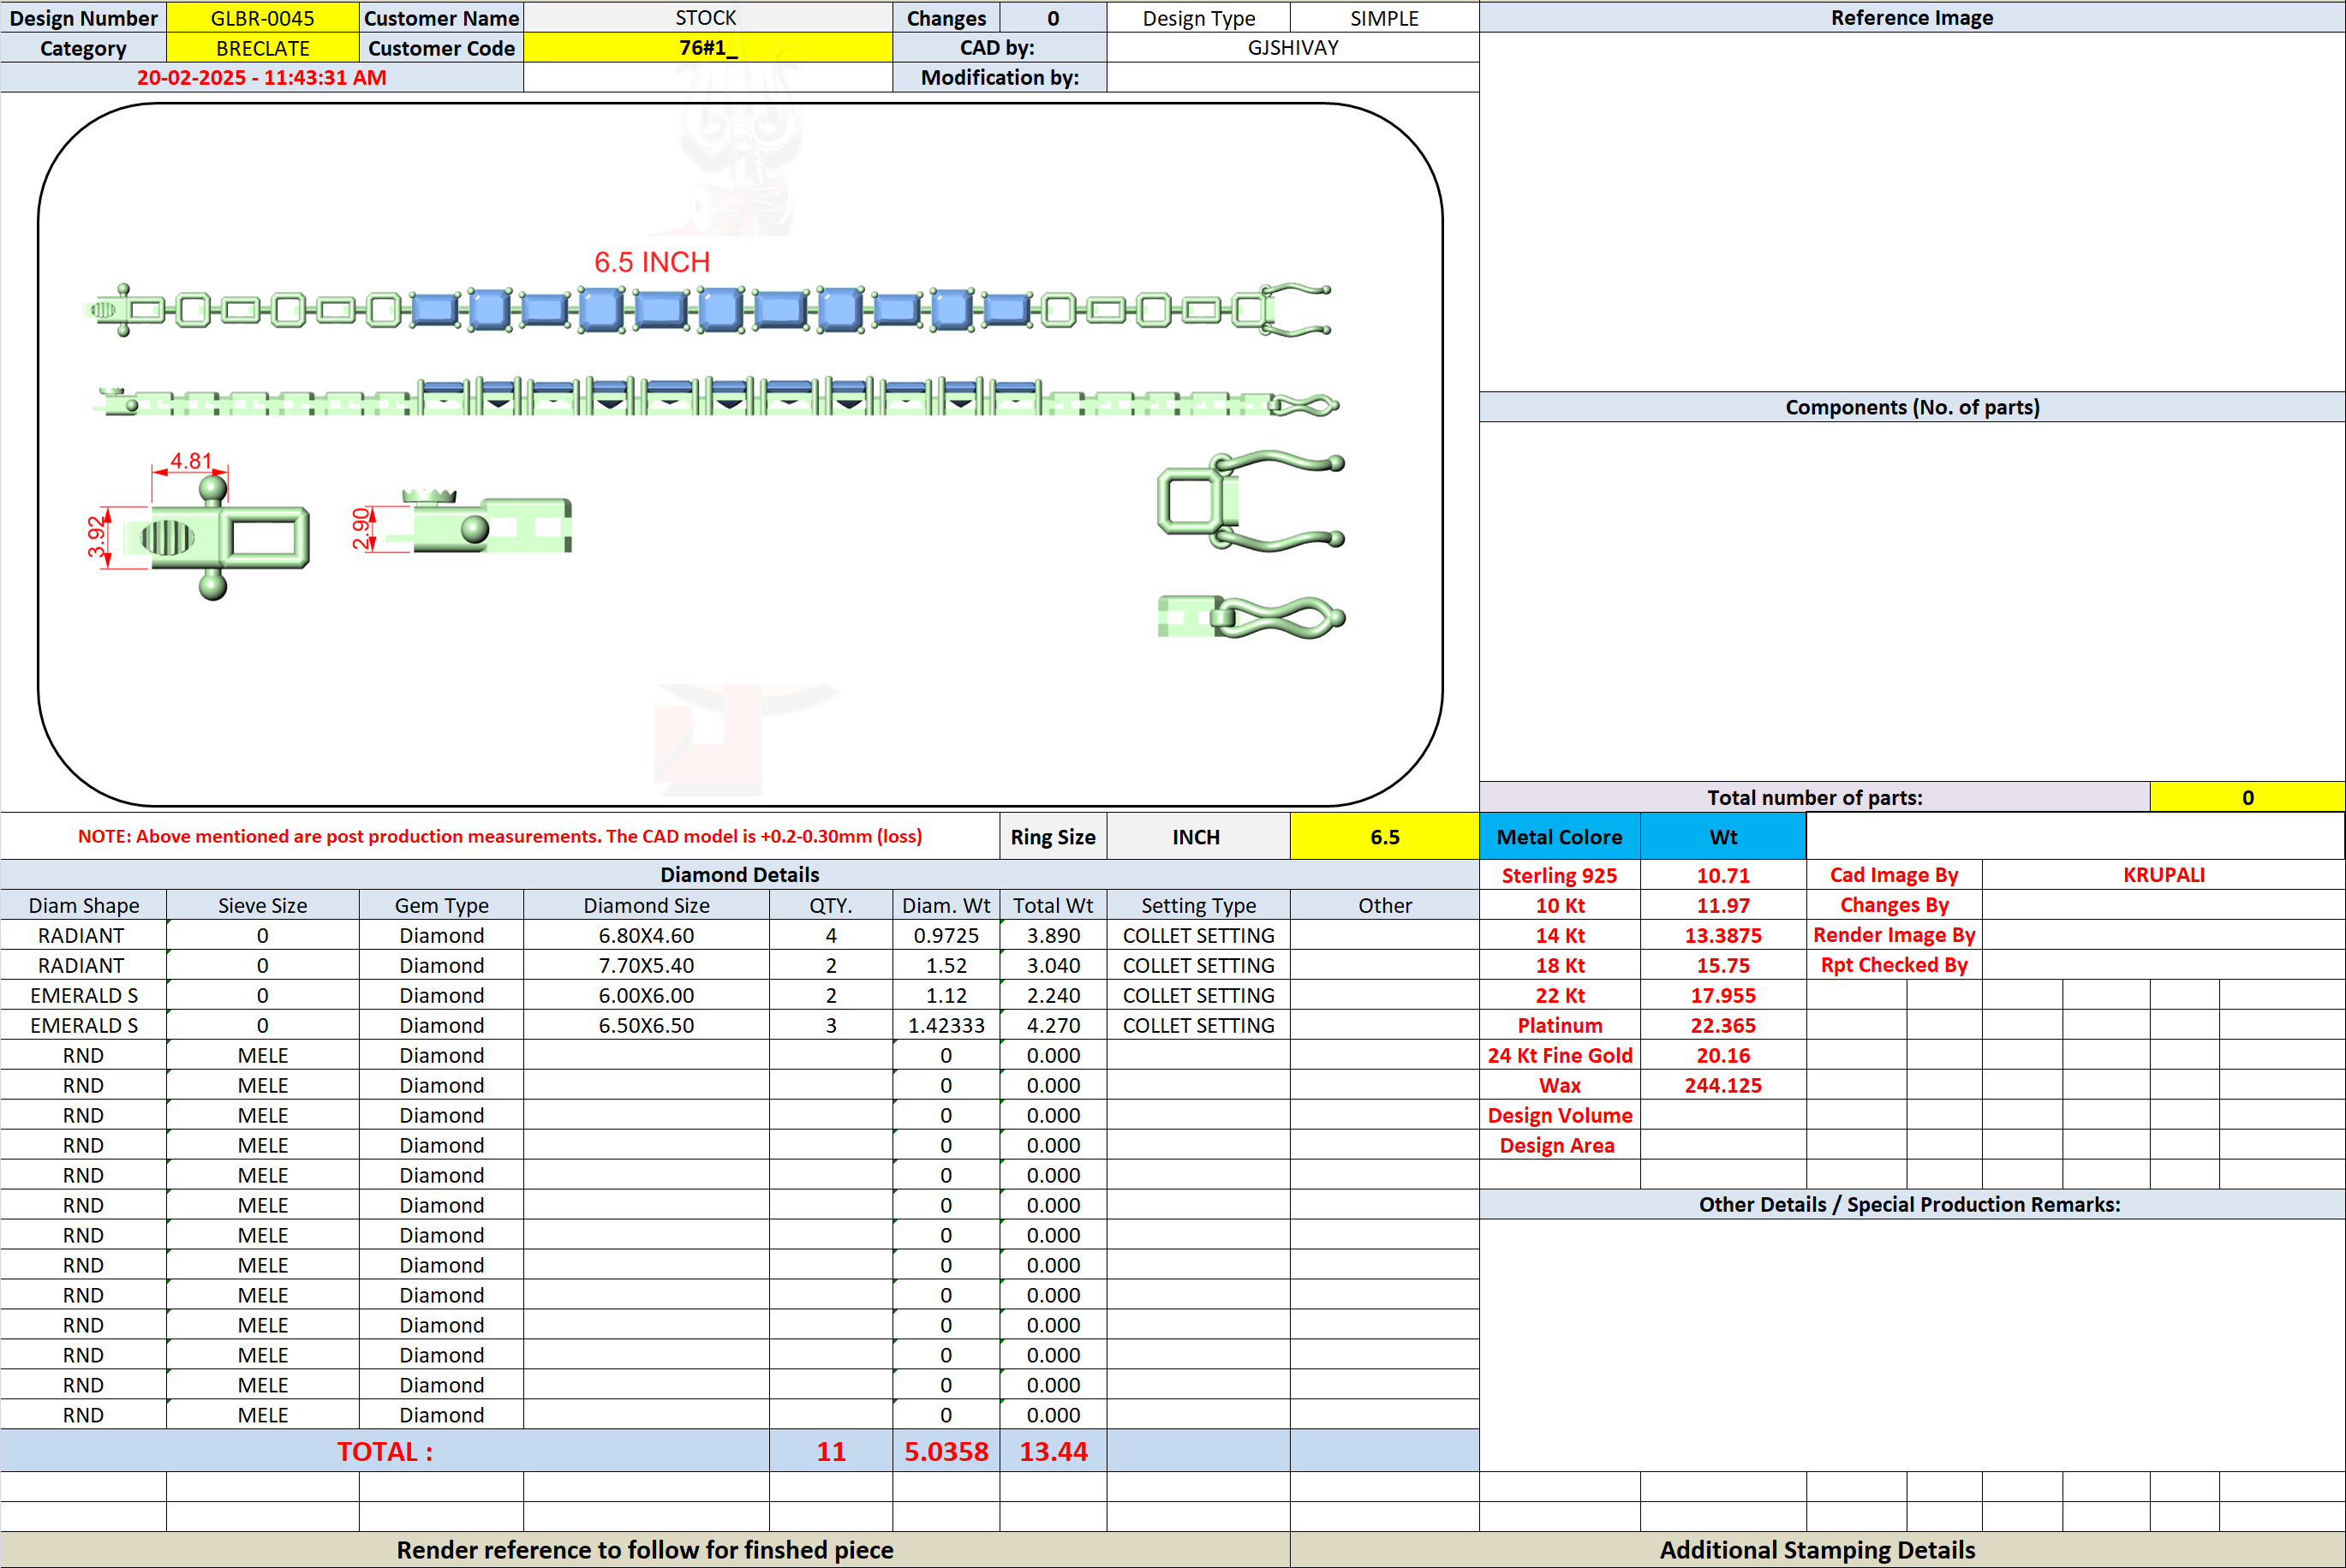The image size is (2346, 1568).
Task: Select the Diam. Wt 0.9725 cell
Action: tap(946, 935)
